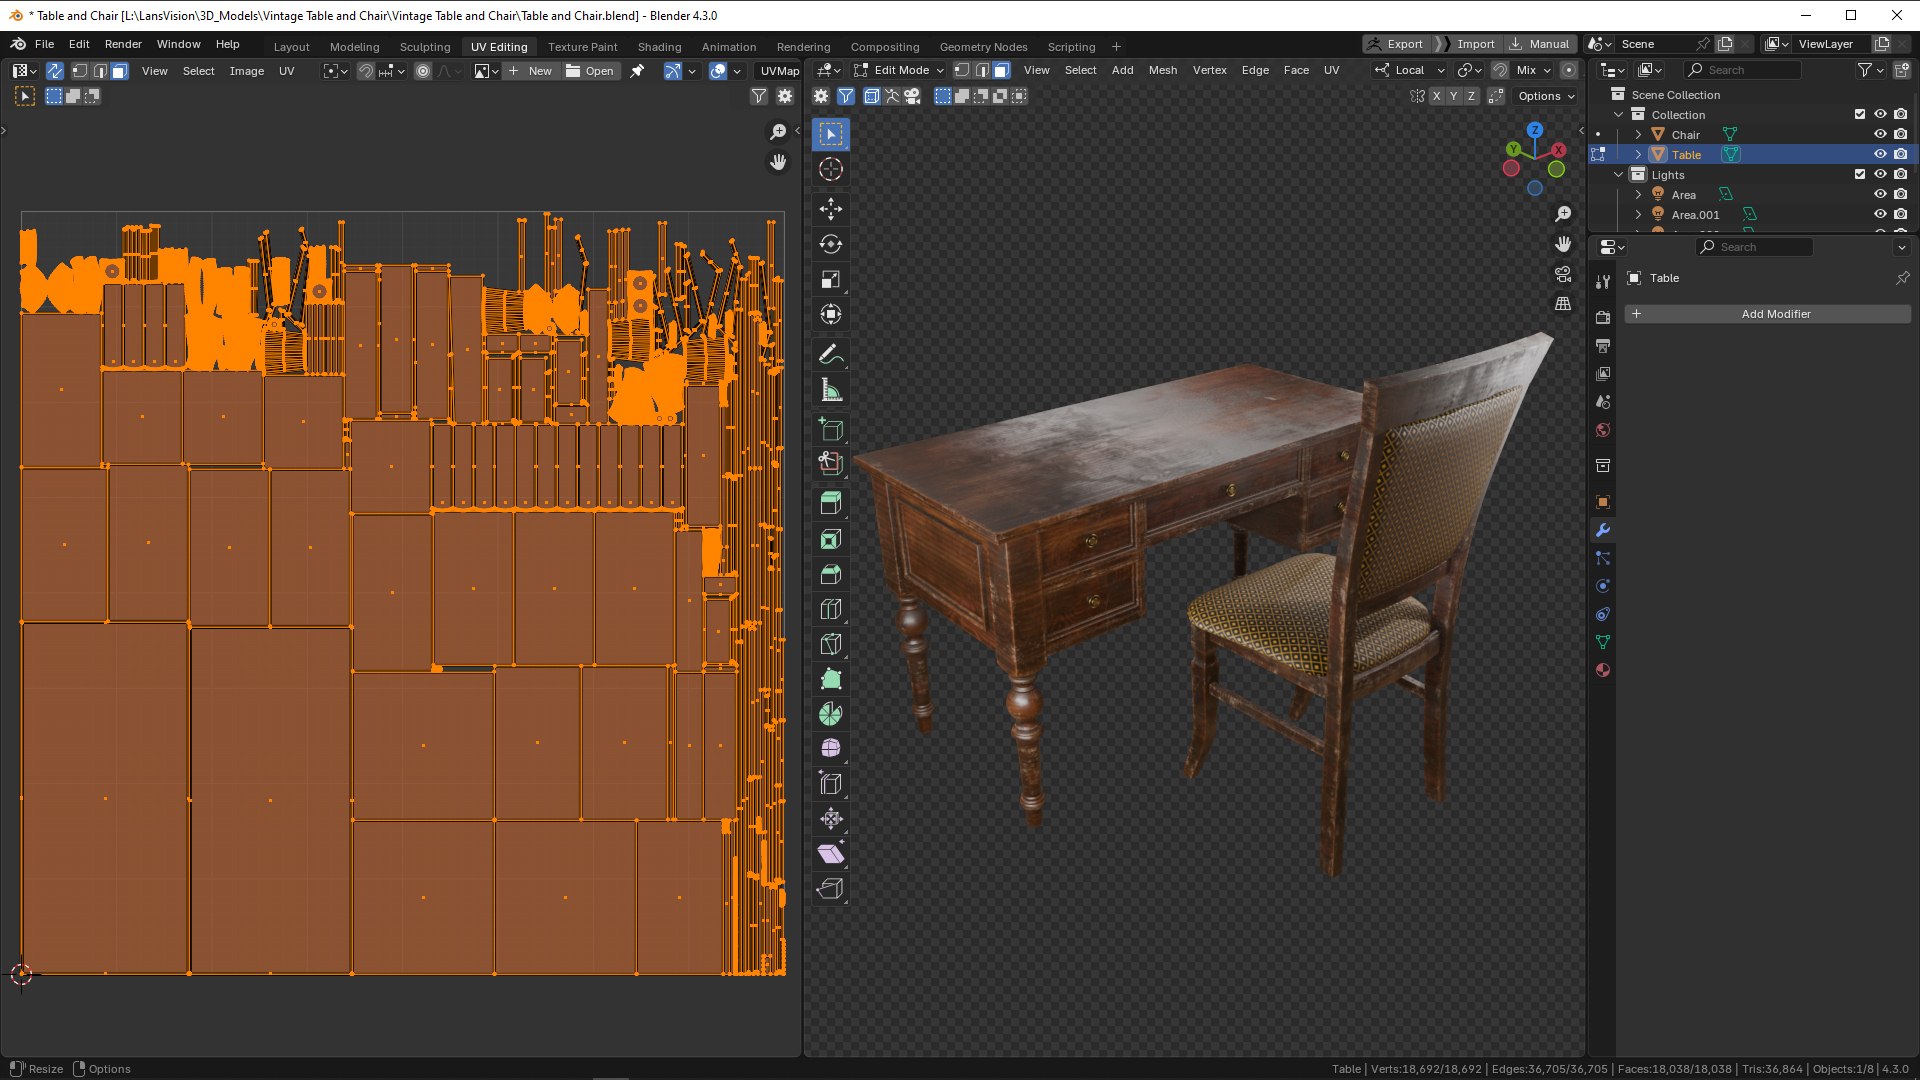
Task: Uncheck the Lights collection checkbox
Action: pos(1860,174)
